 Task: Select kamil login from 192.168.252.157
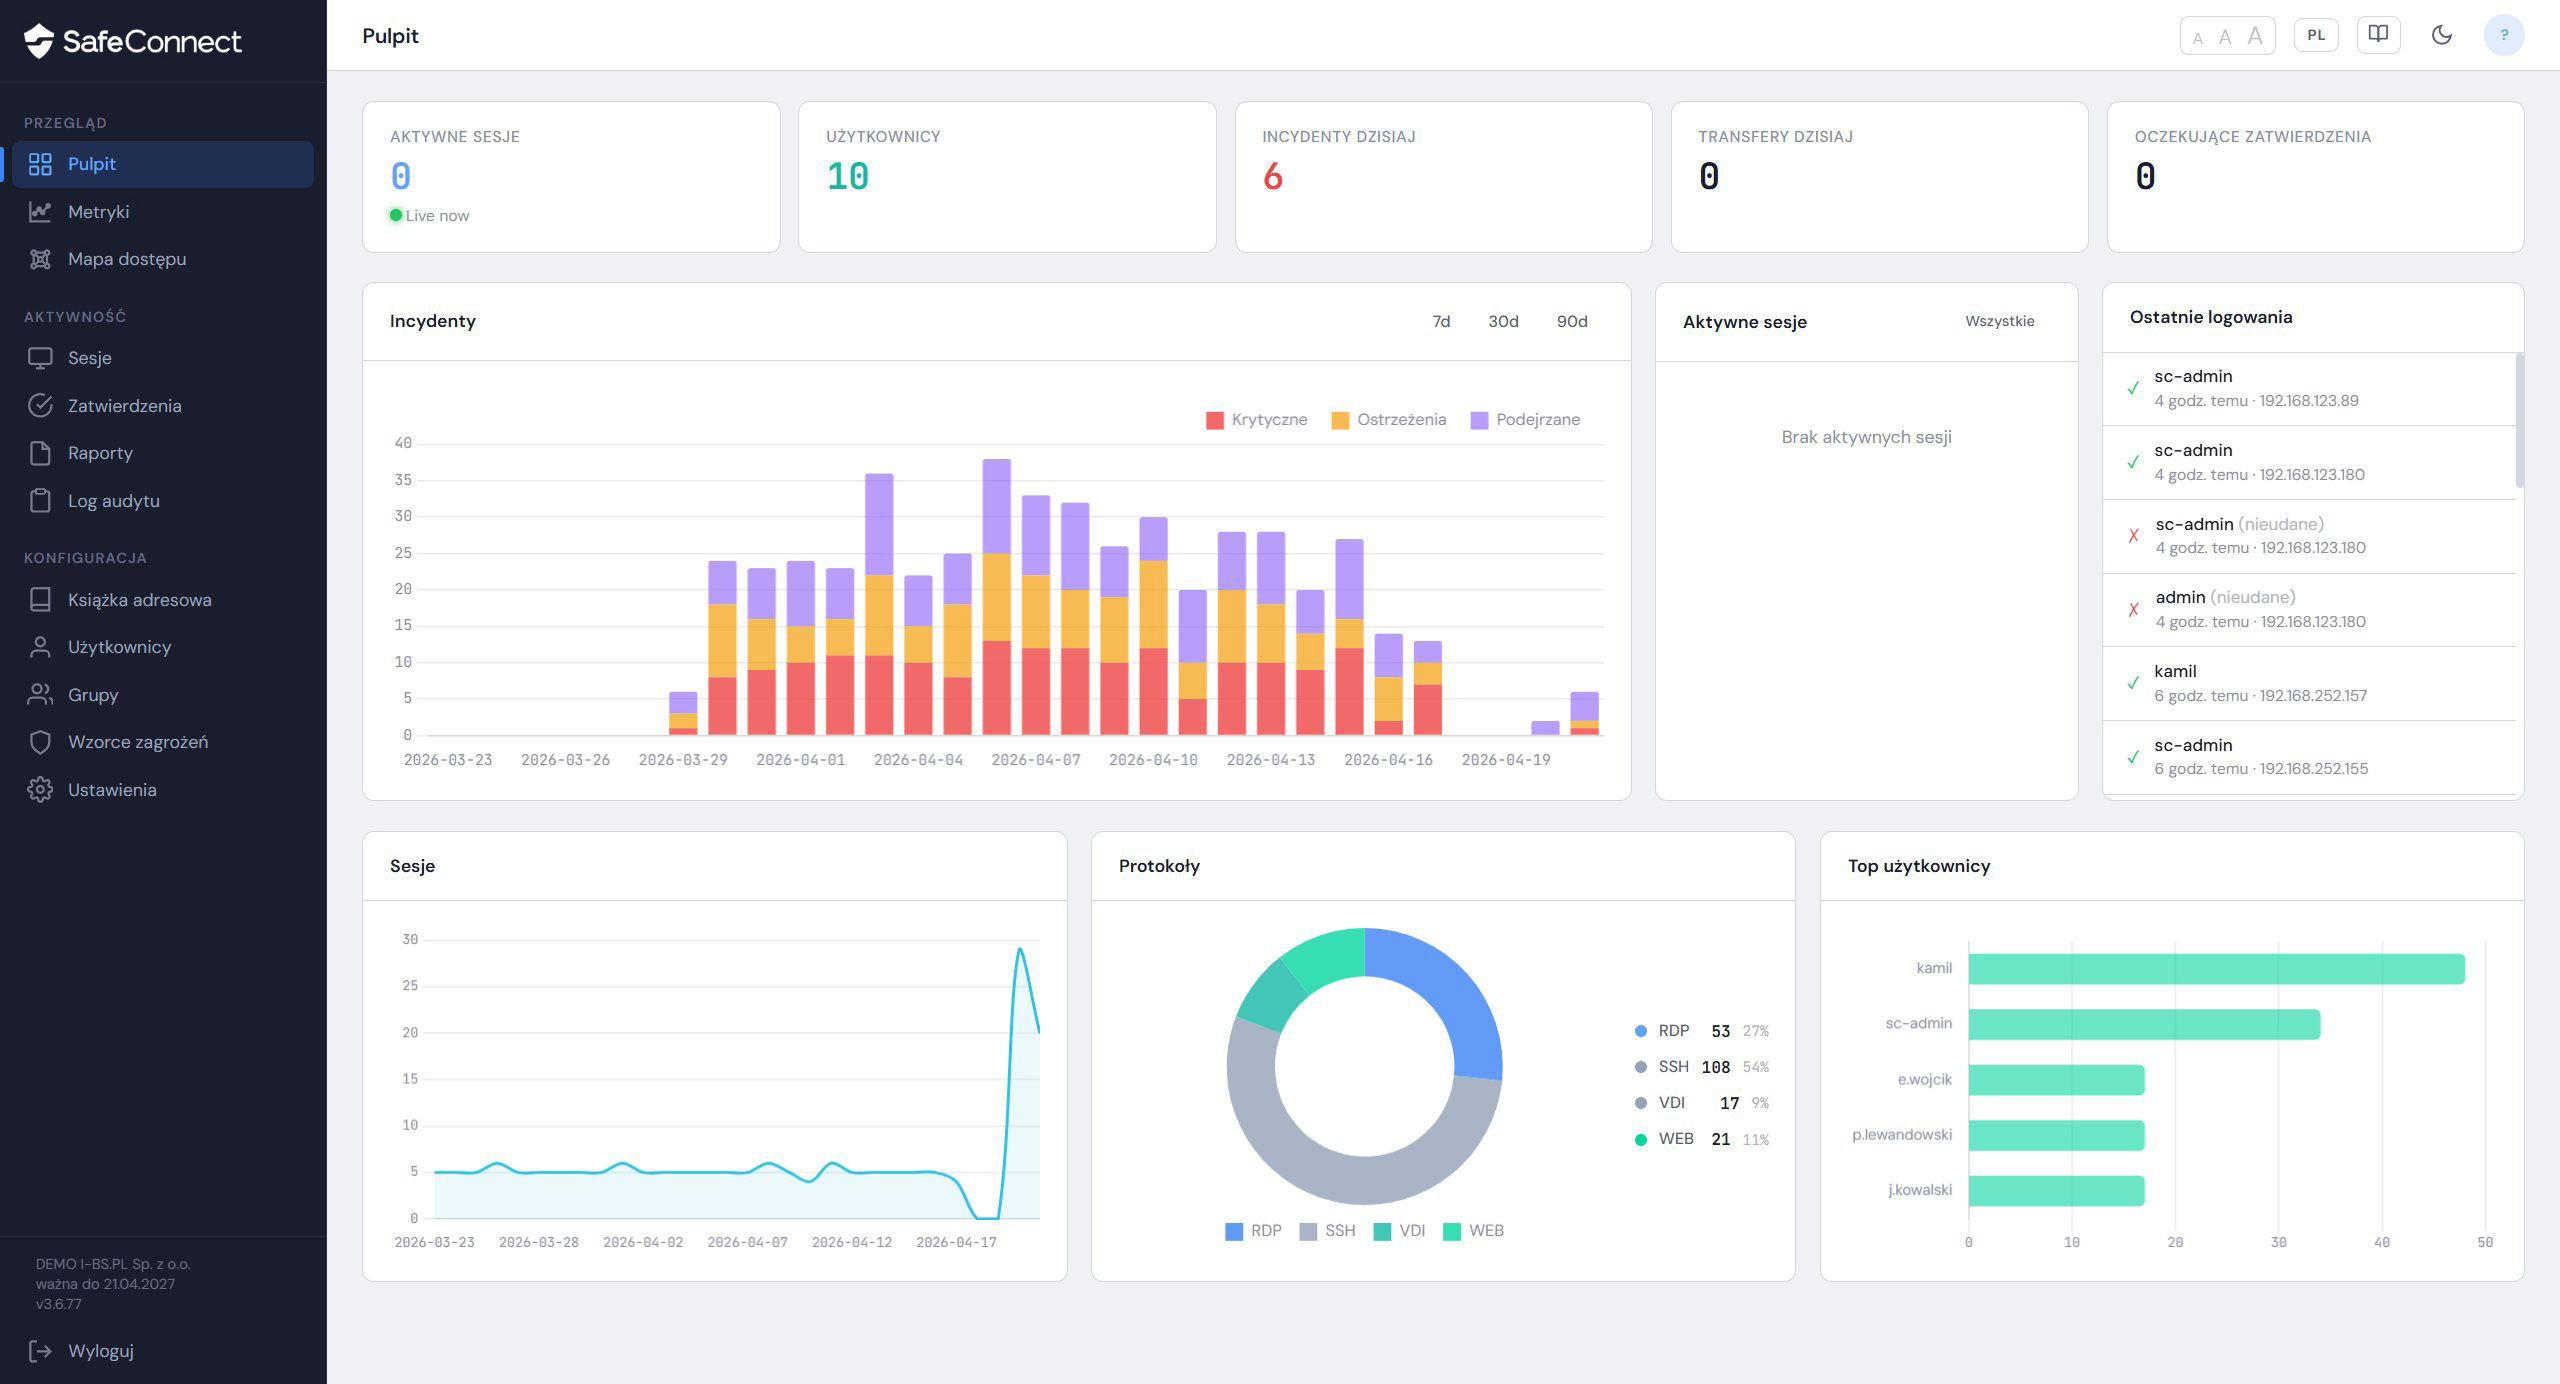point(2310,684)
